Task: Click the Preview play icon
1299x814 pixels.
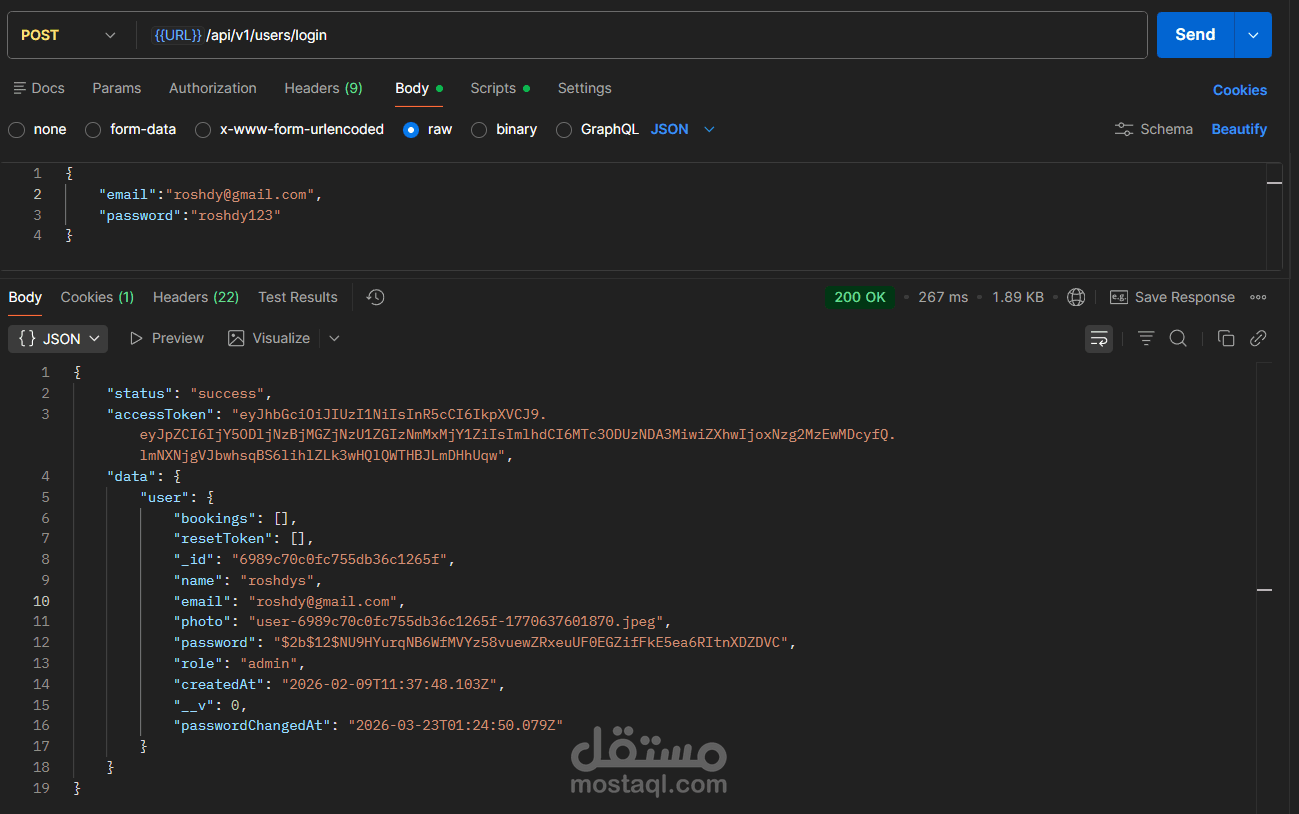Action: tap(136, 338)
